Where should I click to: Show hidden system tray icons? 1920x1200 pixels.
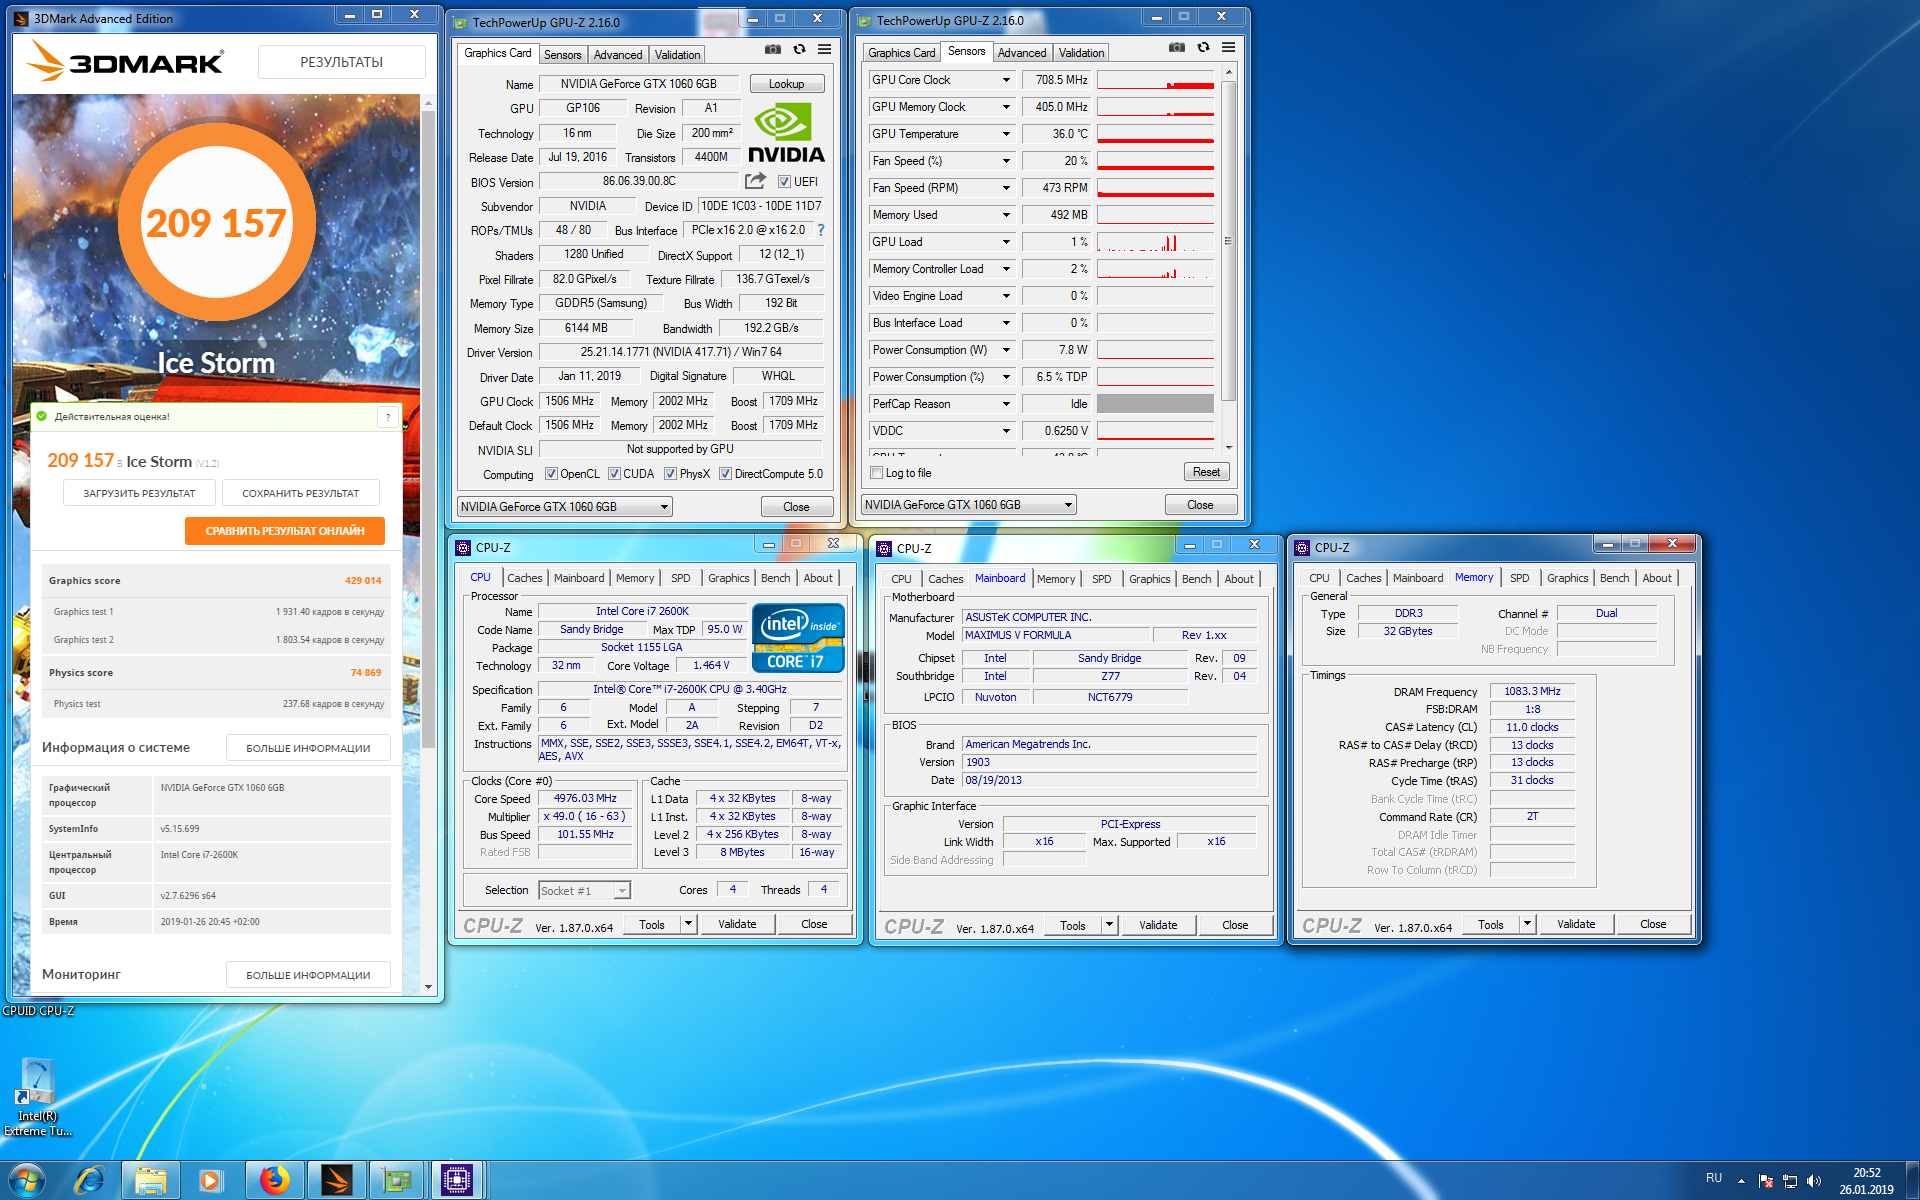coord(1741,1181)
